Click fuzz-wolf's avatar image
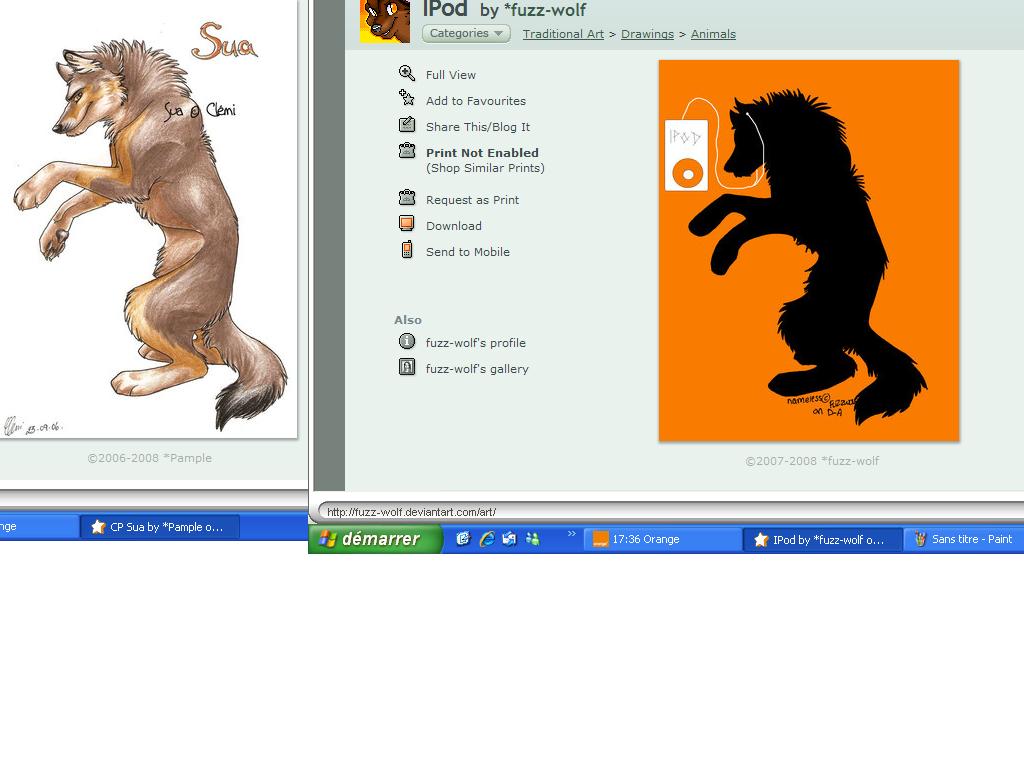 tap(385, 21)
